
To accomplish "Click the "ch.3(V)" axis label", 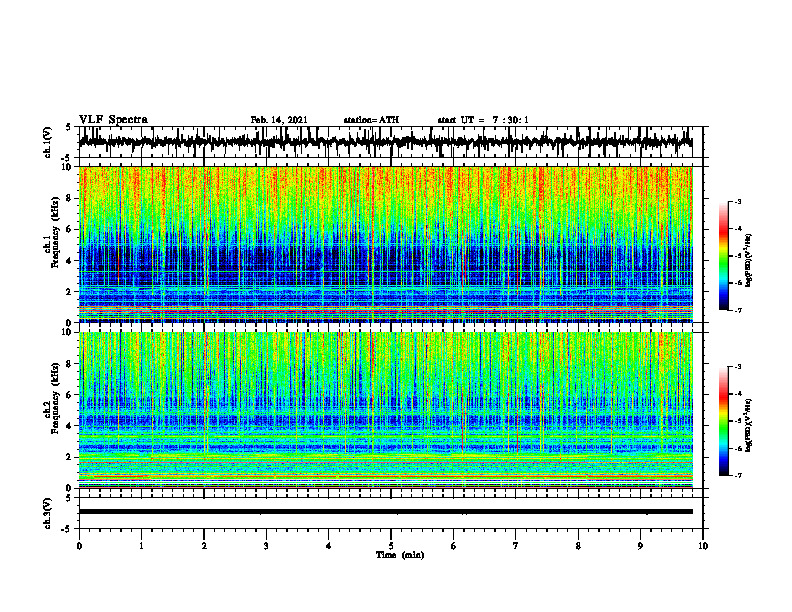I will click(x=48, y=513).
